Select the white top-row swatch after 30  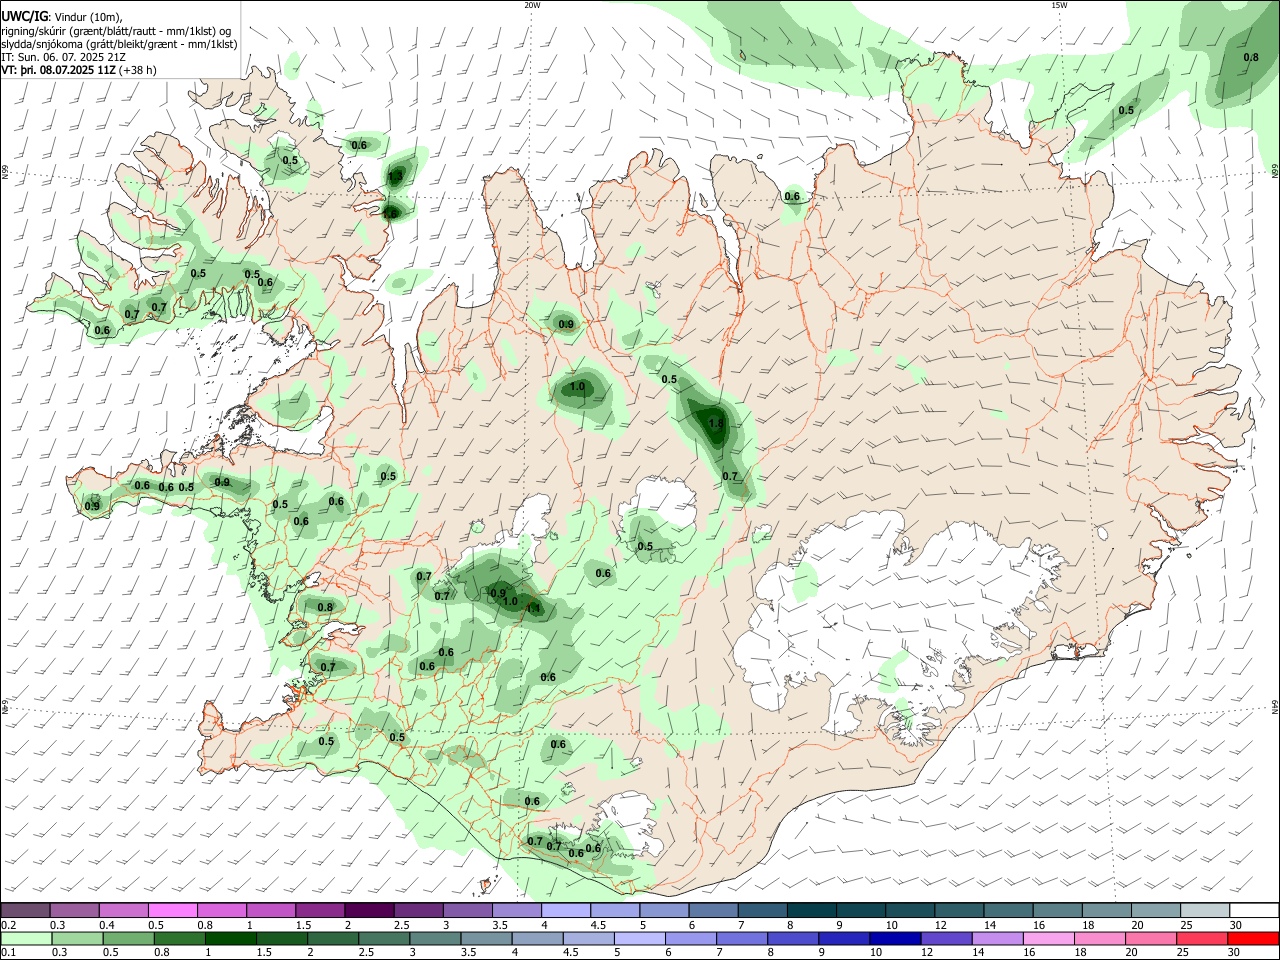point(1254,911)
